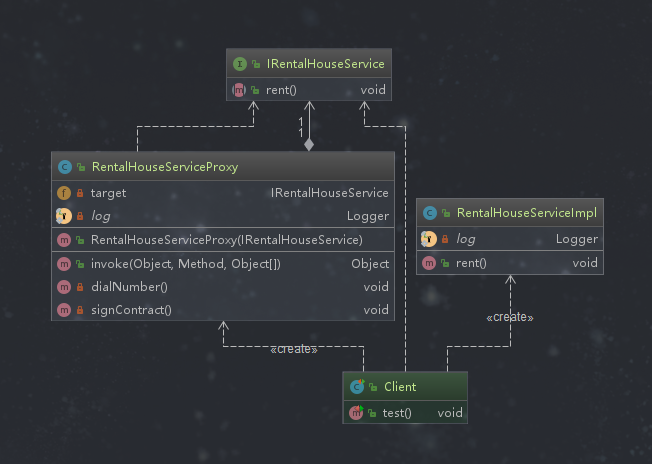The height and width of the screenshot is (464, 652).
Task: Click the «create» label under RentalHouseServiceImpl
Action: tap(510, 317)
